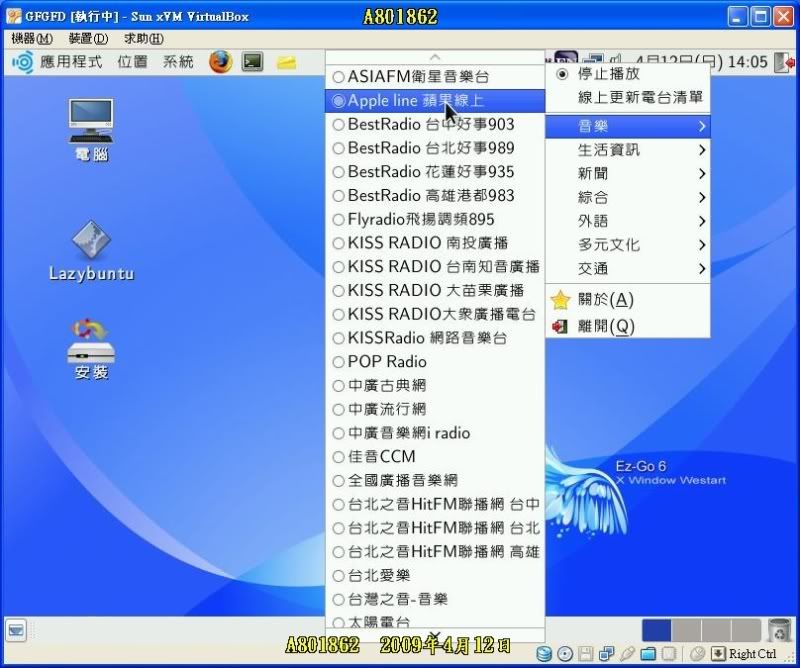Switch to the highlighted blue workspace
The width and height of the screenshot is (800, 668).
(656, 630)
